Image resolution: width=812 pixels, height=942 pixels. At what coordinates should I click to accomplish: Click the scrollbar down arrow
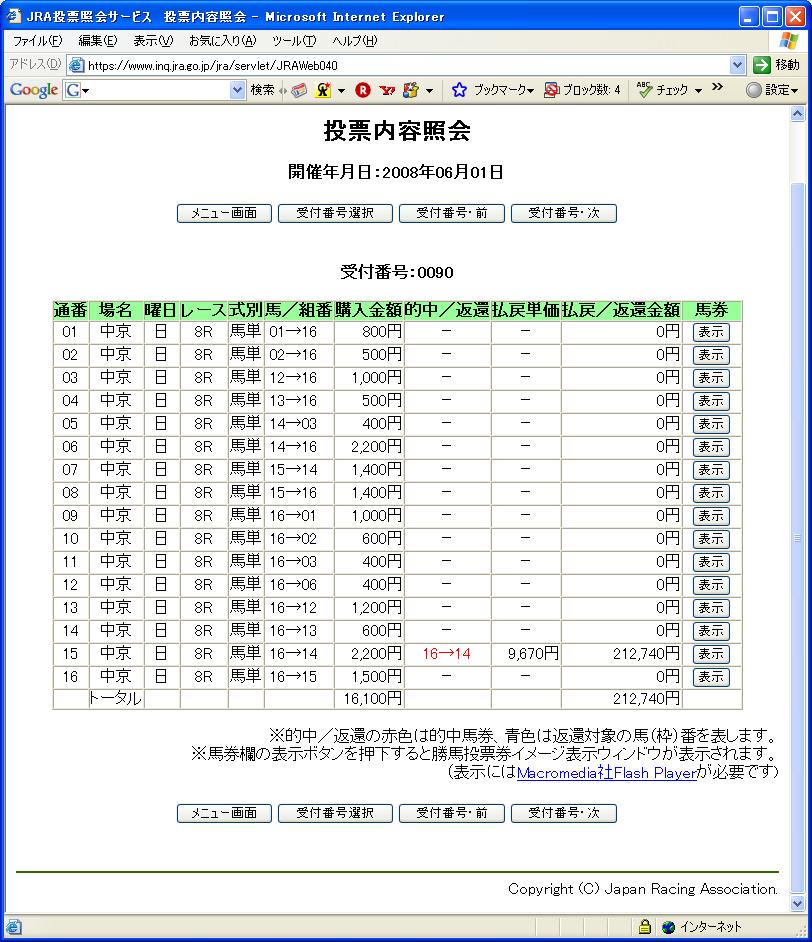(x=798, y=903)
